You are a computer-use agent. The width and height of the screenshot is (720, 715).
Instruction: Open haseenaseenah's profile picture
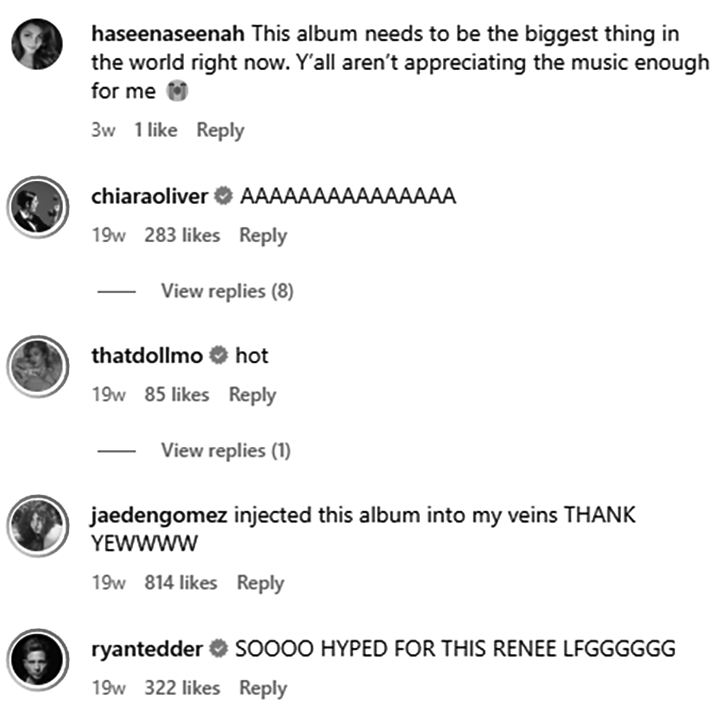[x=37, y=44]
